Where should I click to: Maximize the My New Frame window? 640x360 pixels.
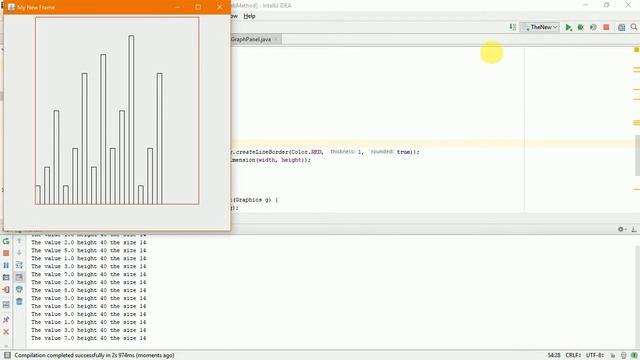(198, 7)
